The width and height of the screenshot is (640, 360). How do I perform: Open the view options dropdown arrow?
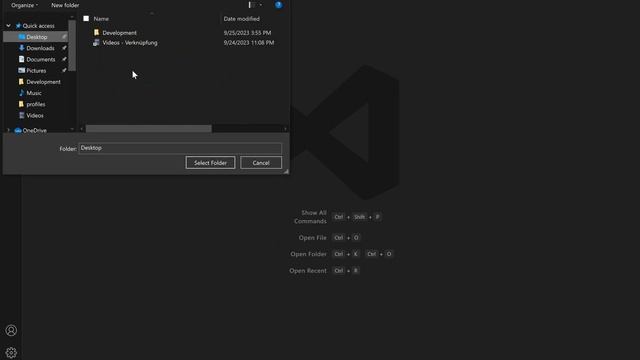[x=261, y=5]
